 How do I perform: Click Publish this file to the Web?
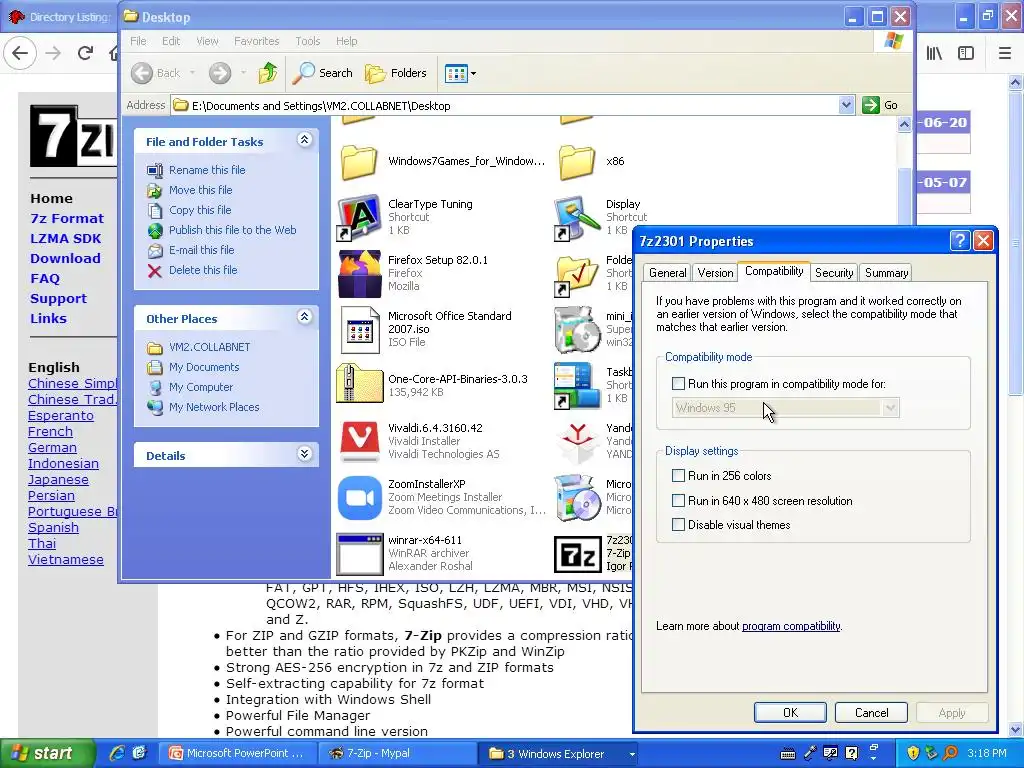pyautogui.click(x=232, y=230)
